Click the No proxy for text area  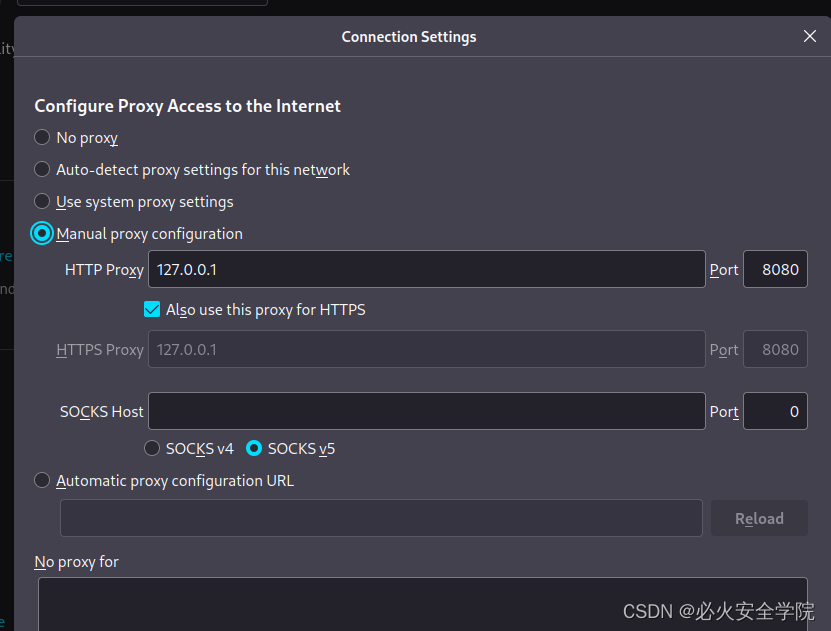pyautogui.click(x=422, y=603)
